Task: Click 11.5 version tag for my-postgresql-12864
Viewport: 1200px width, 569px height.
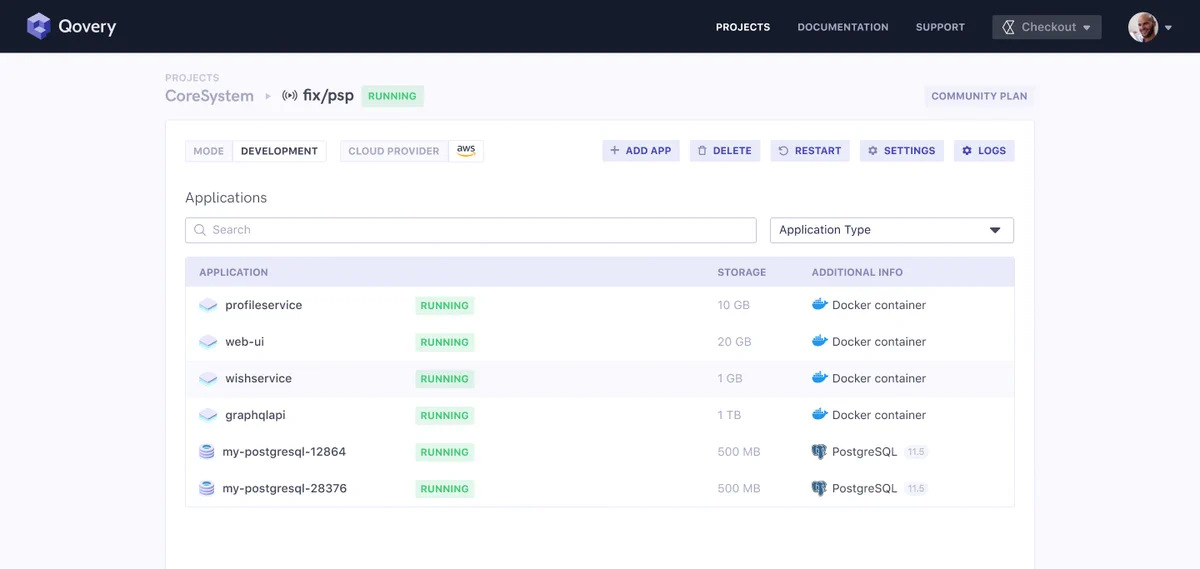Action: (916, 452)
